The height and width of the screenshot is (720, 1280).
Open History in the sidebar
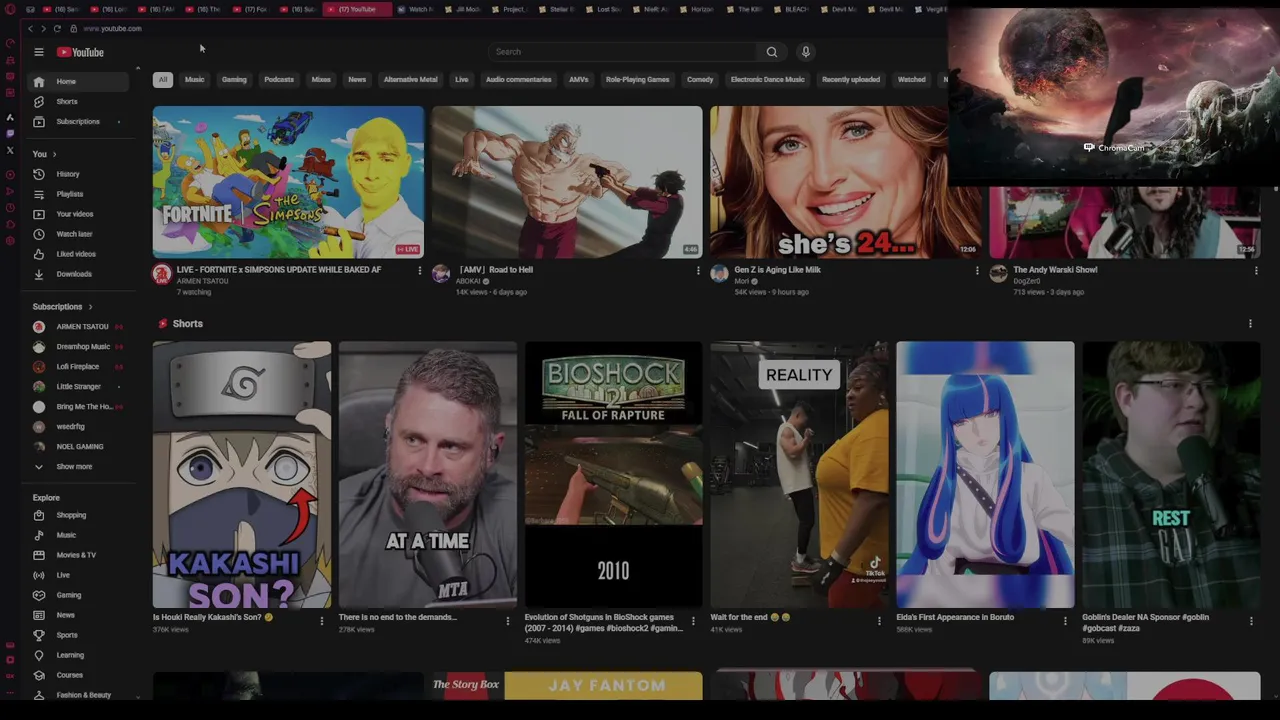[x=78, y=174]
